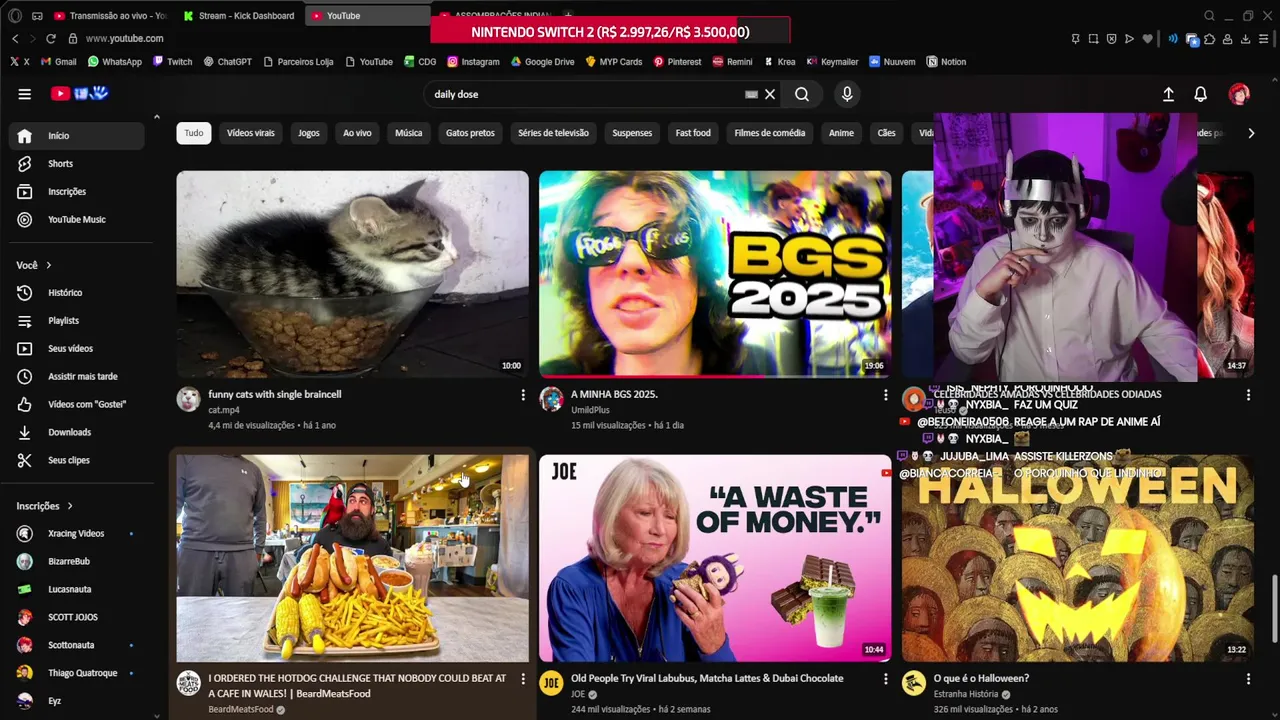
Task: Open Inscrições in the sidebar
Action: click(x=76, y=192)
